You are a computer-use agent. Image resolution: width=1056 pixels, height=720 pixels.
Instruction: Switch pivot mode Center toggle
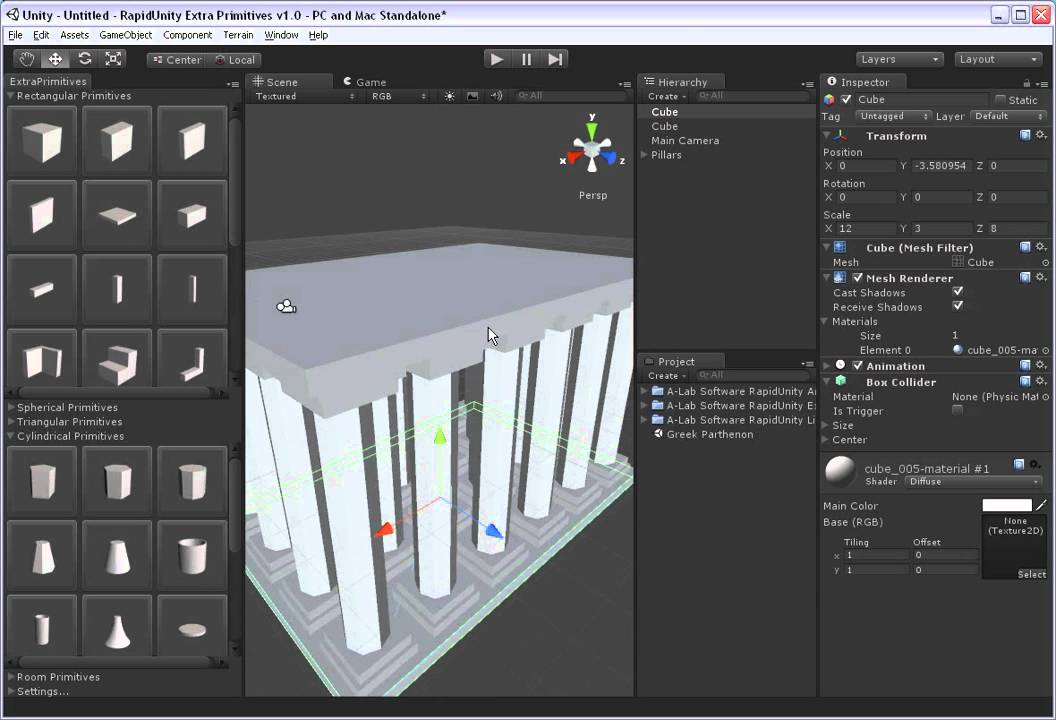[177, 60]
